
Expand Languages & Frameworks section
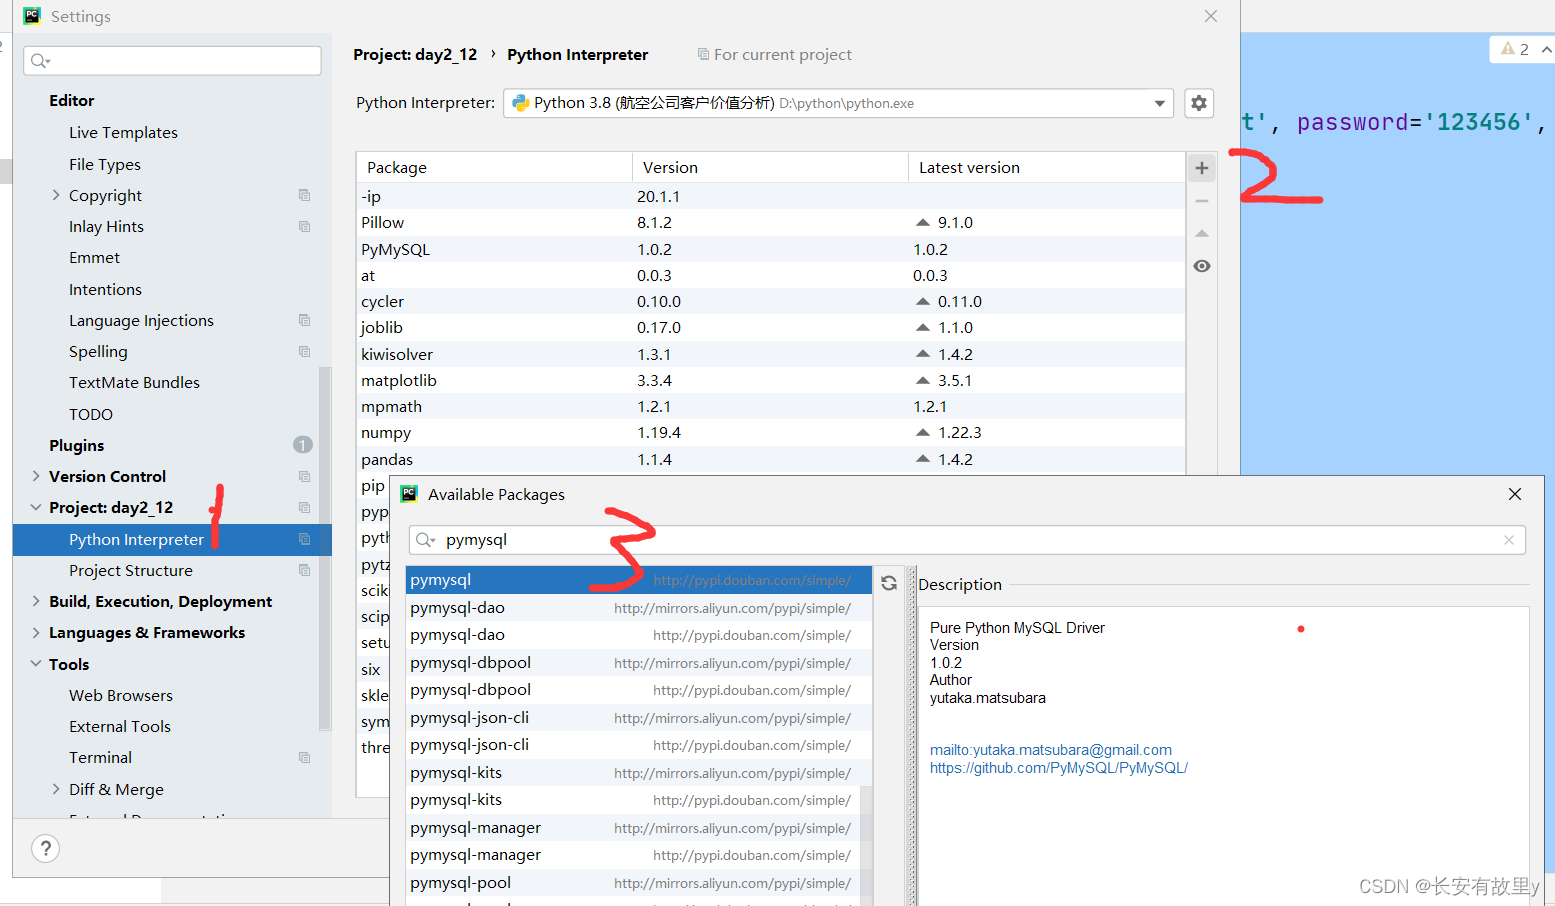36,632
